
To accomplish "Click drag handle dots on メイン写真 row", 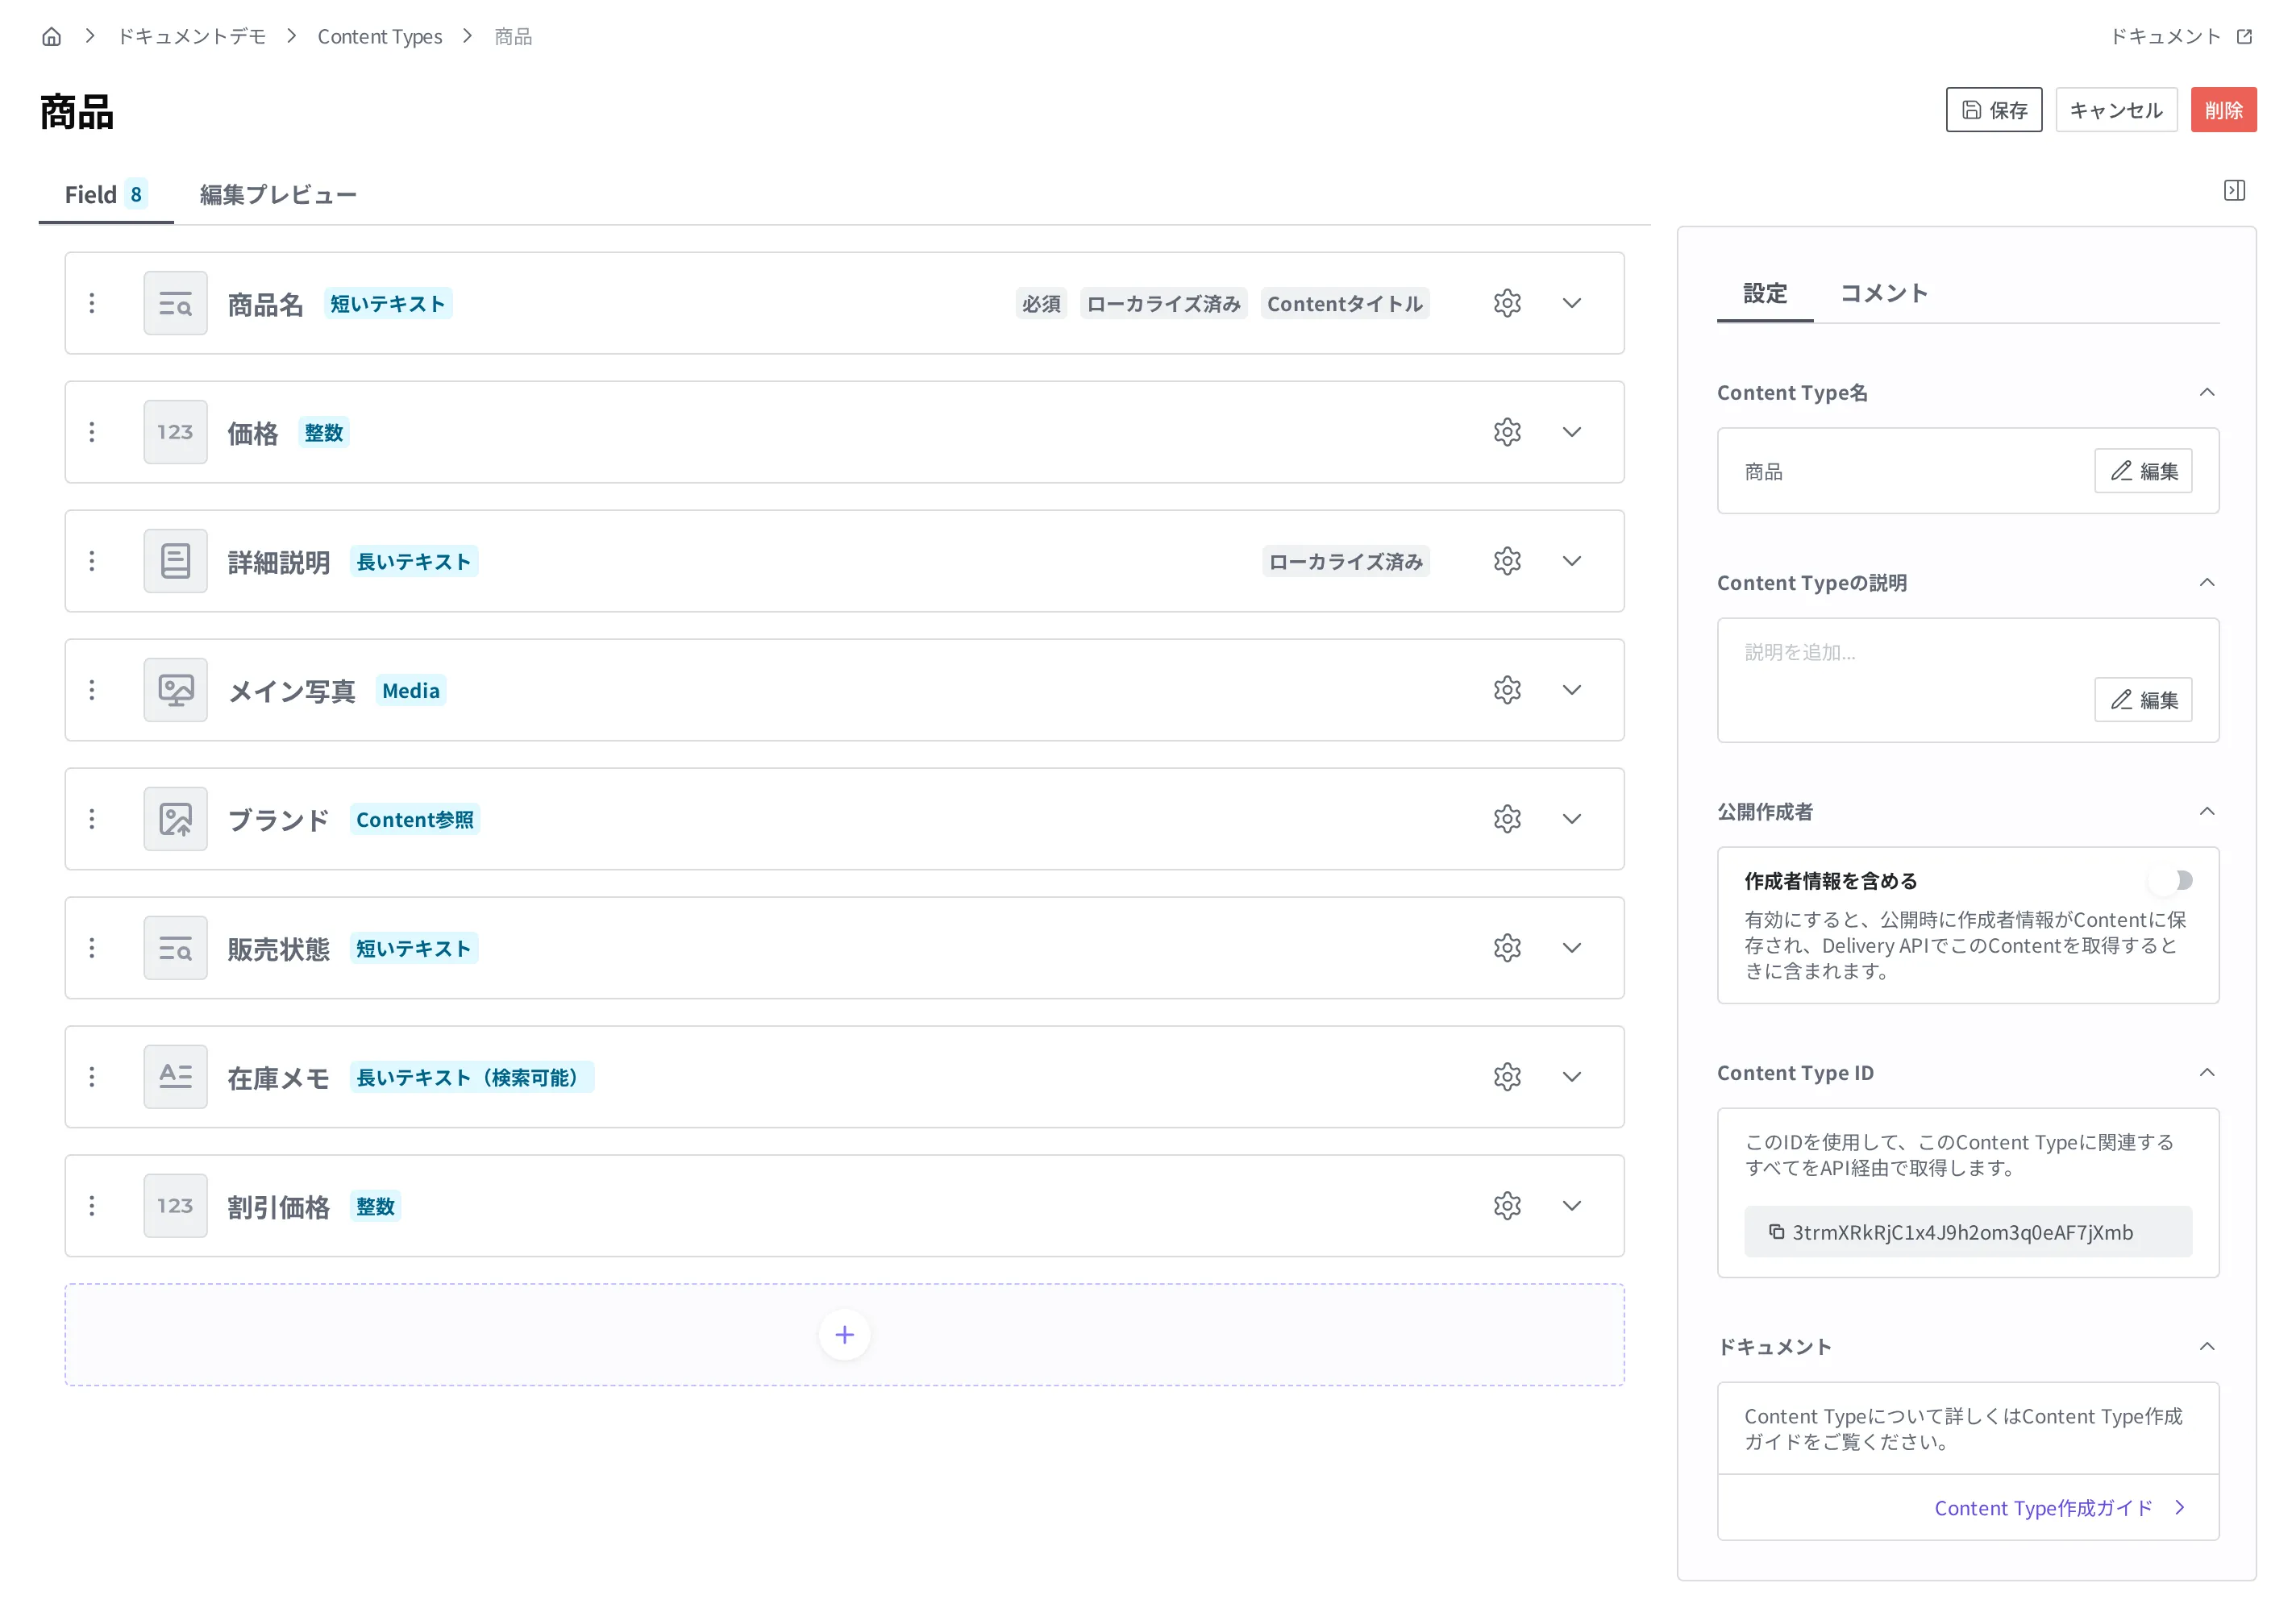I will [92, 690].
